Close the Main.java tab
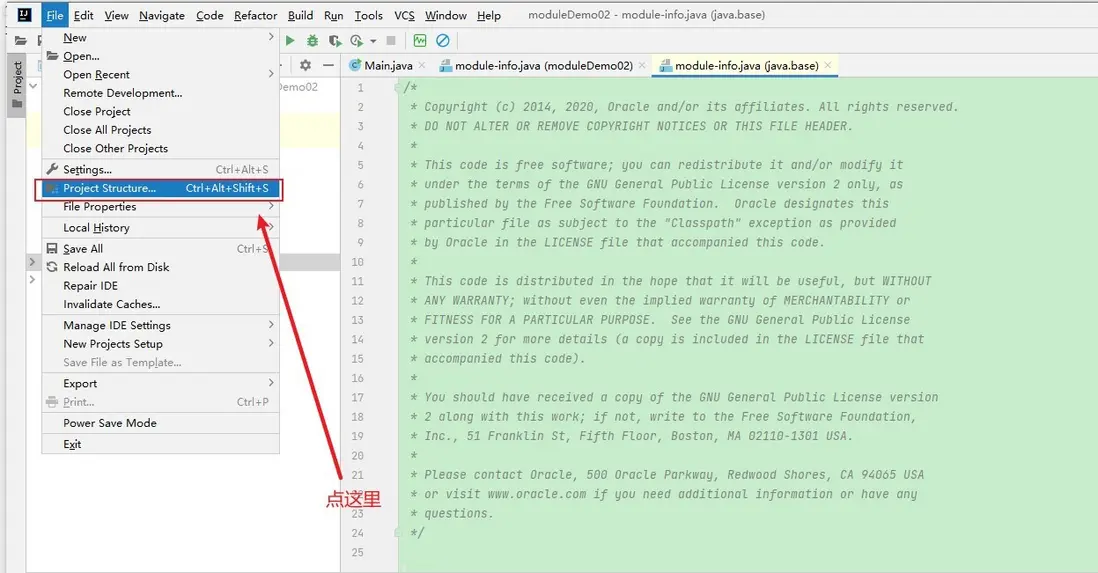 [x=422, y=65]
